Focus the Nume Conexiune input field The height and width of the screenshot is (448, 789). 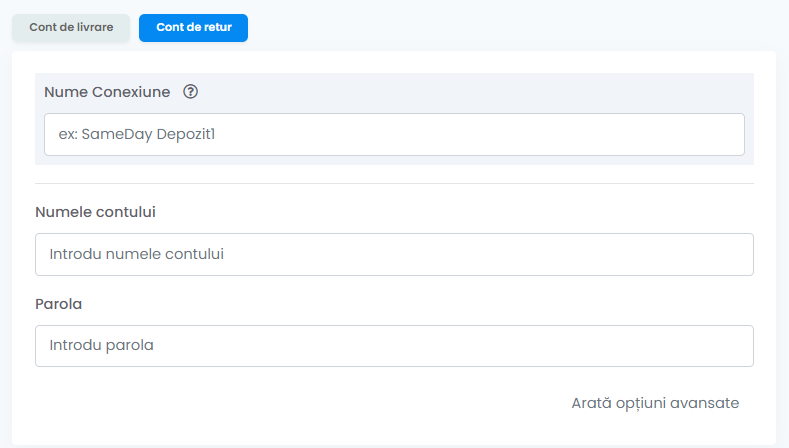[x=394, y=134]
